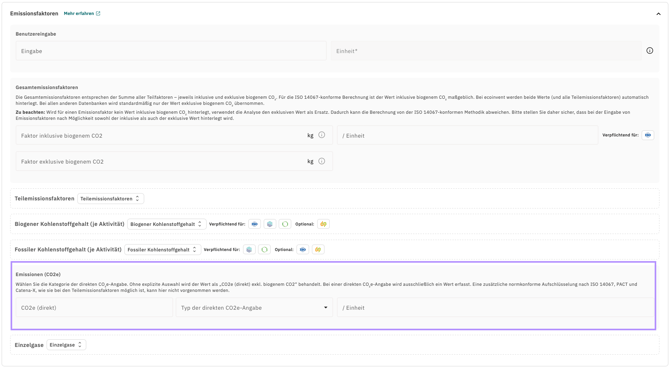Open the info icon right of 'Einheit*' field
670x368 pixels.
(x=649, y=51)
